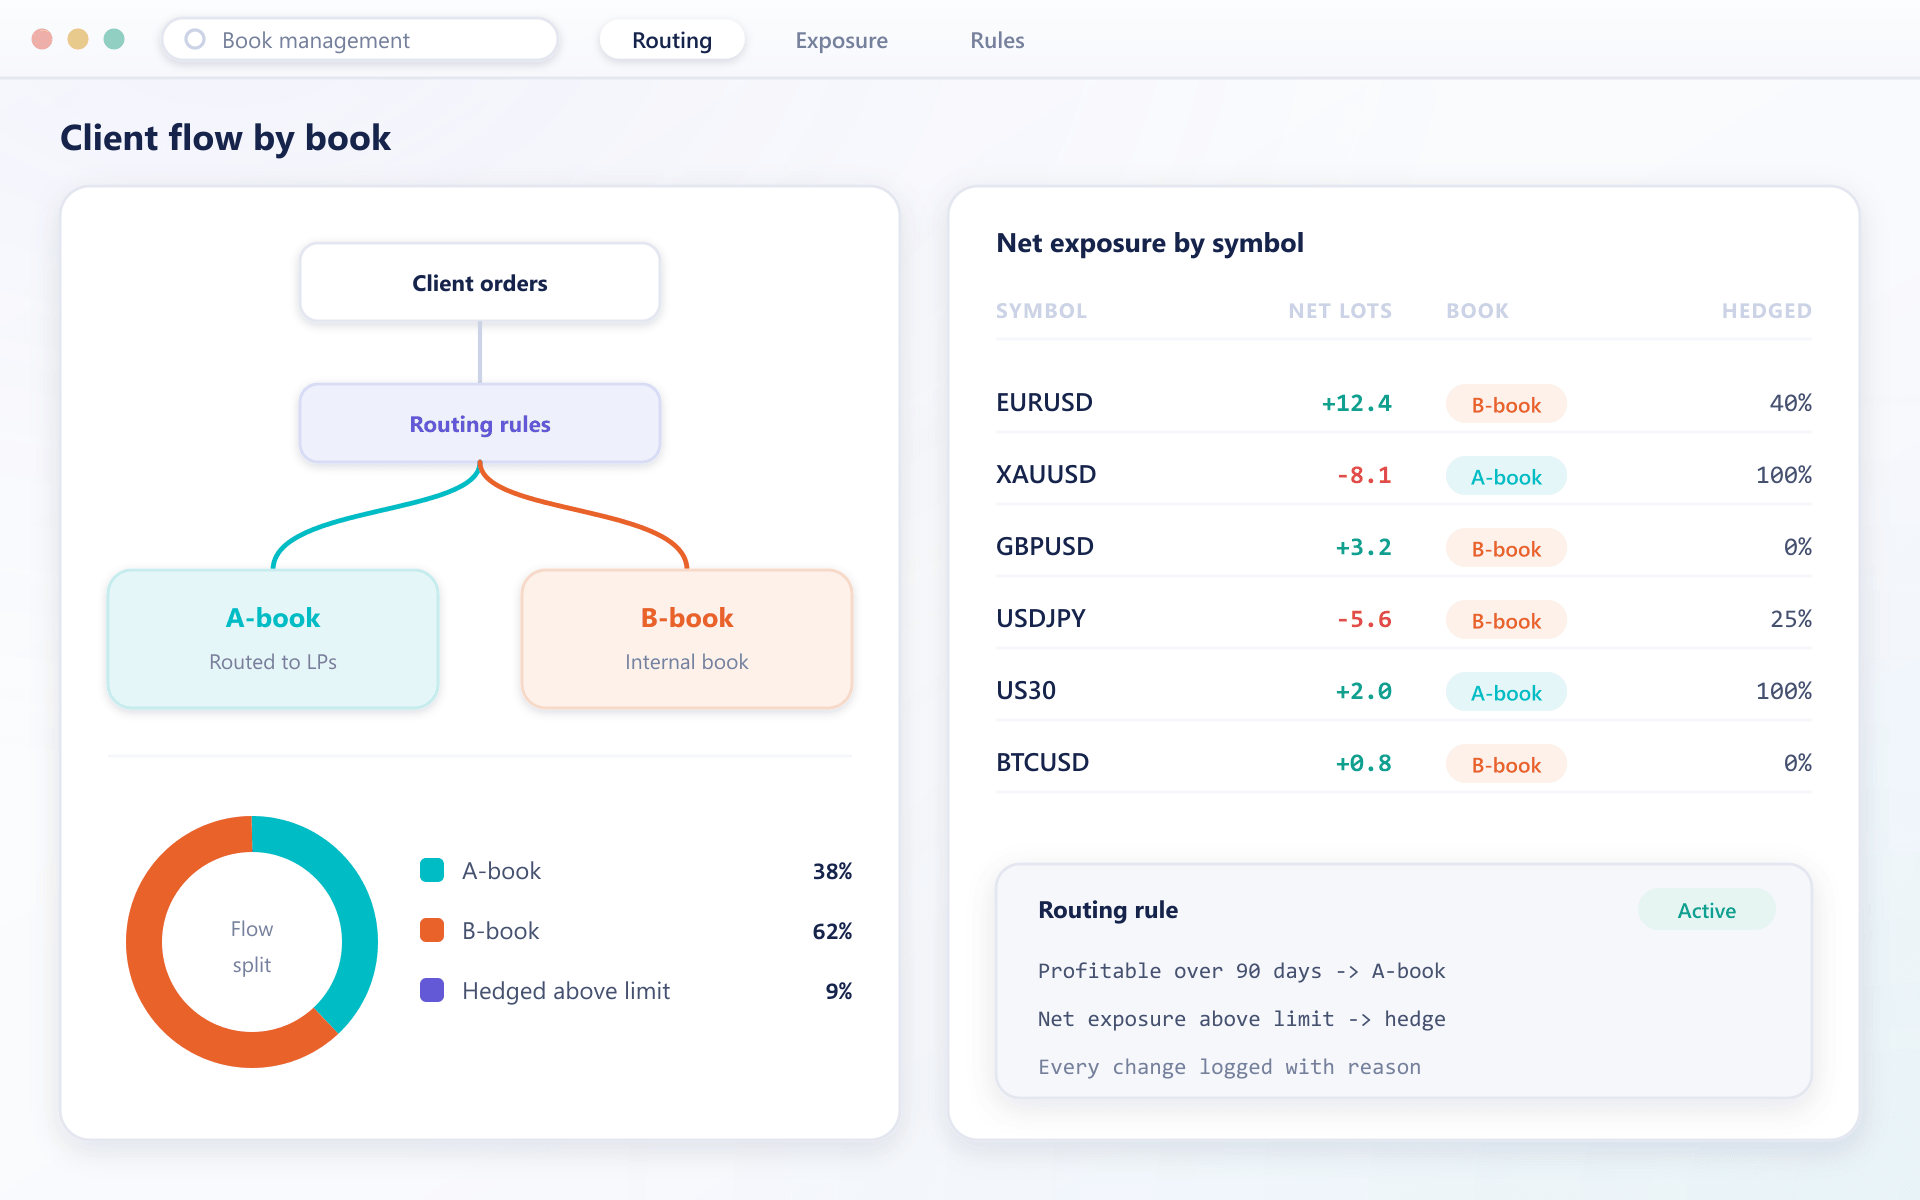Click the Every change logged with reason line
The height and width of the screenshot is (1200, 1920).
click(1229, 1067)
